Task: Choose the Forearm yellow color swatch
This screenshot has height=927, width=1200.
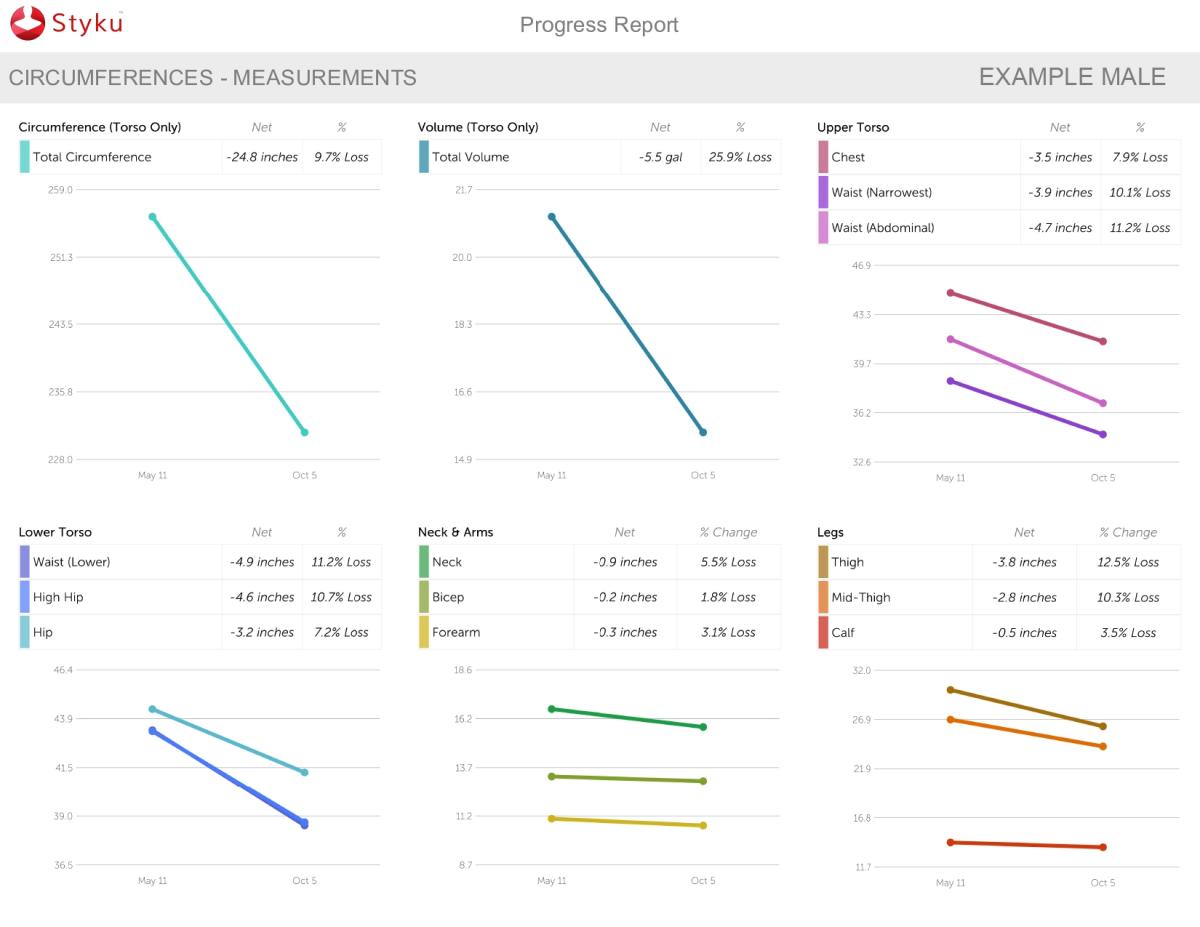Action: point(423,632)
